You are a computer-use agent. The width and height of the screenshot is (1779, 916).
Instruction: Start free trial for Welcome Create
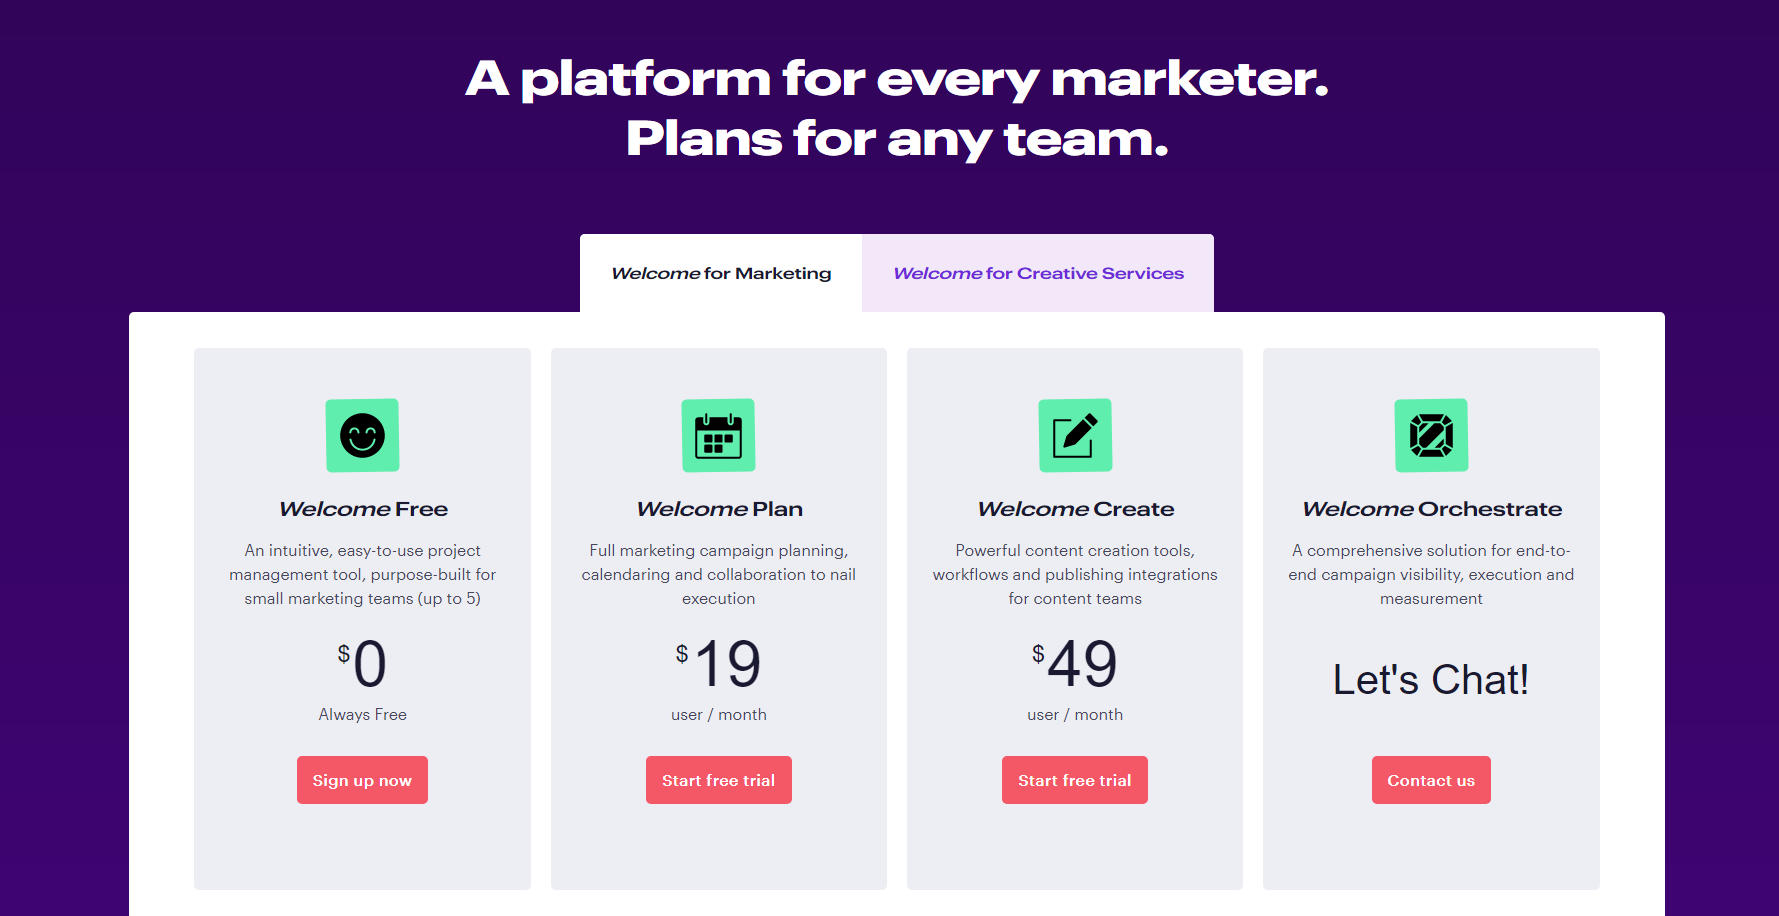pyautogui.click(x=1074, y=779)
